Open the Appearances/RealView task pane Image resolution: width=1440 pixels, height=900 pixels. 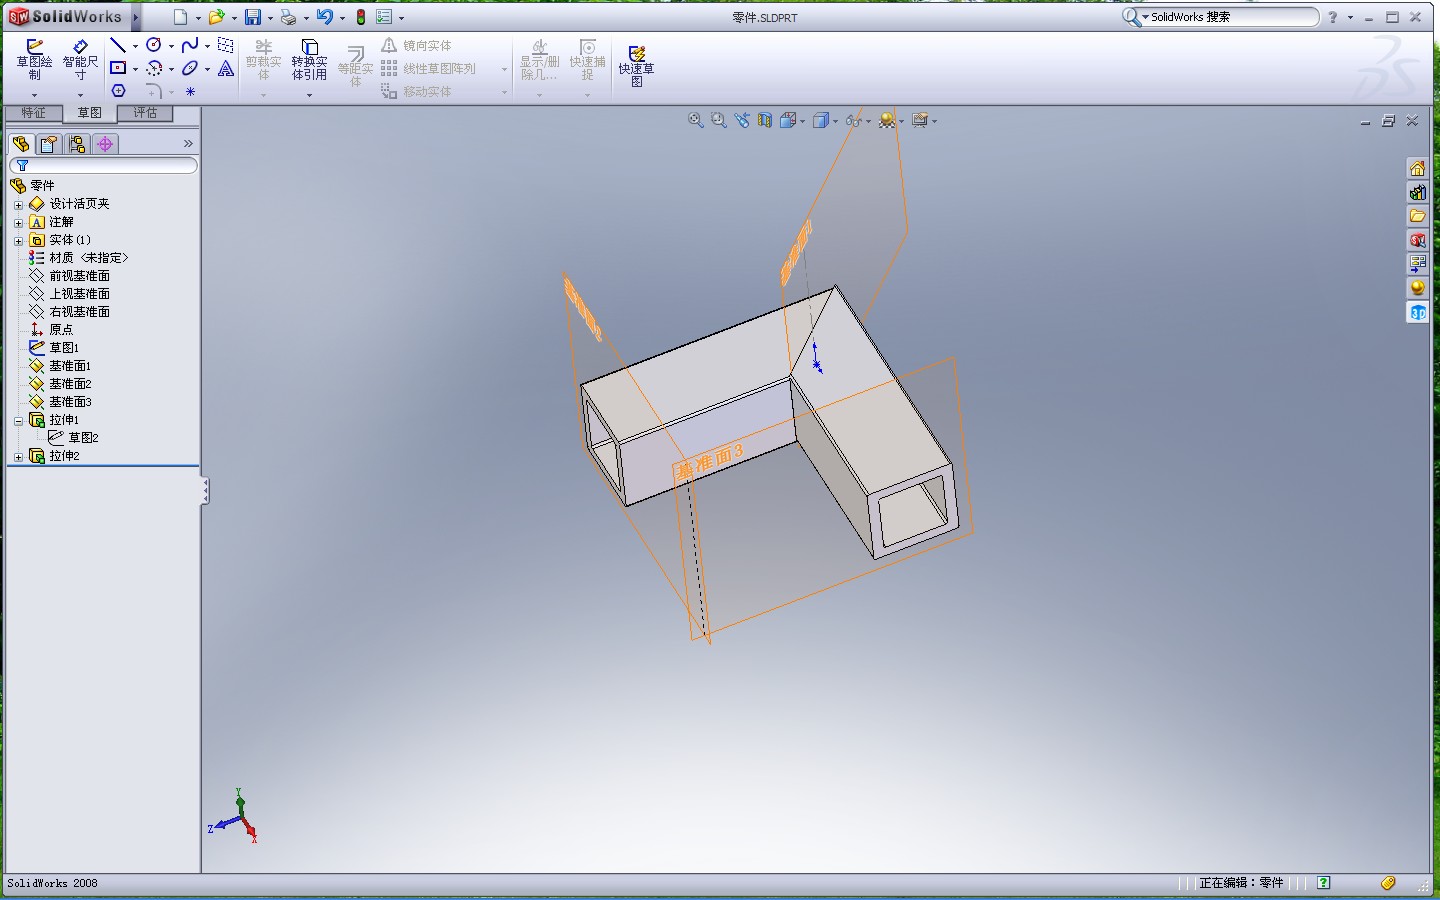(x=1417, y=288)
